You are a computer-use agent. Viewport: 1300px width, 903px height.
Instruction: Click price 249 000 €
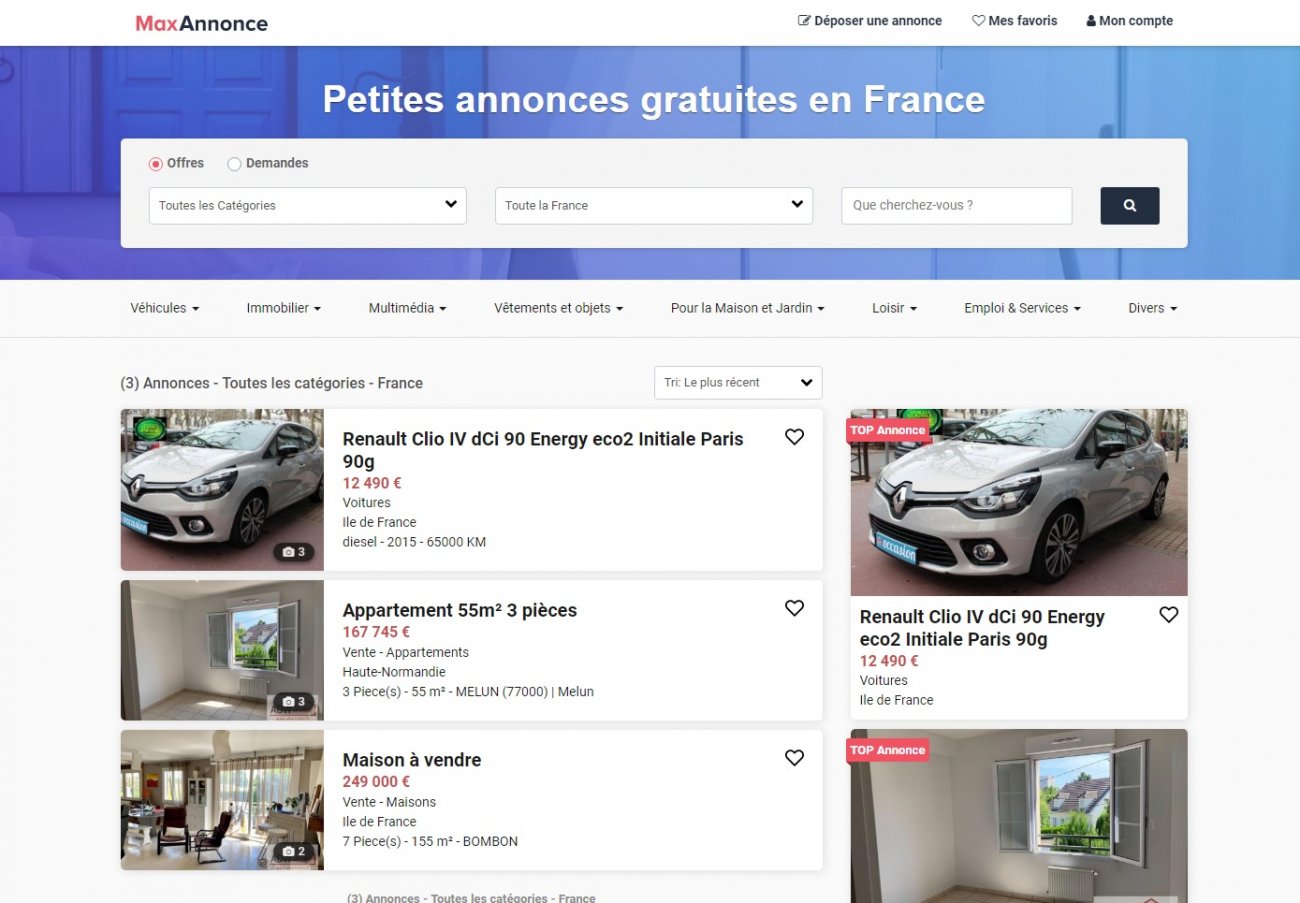coord(376,782)
